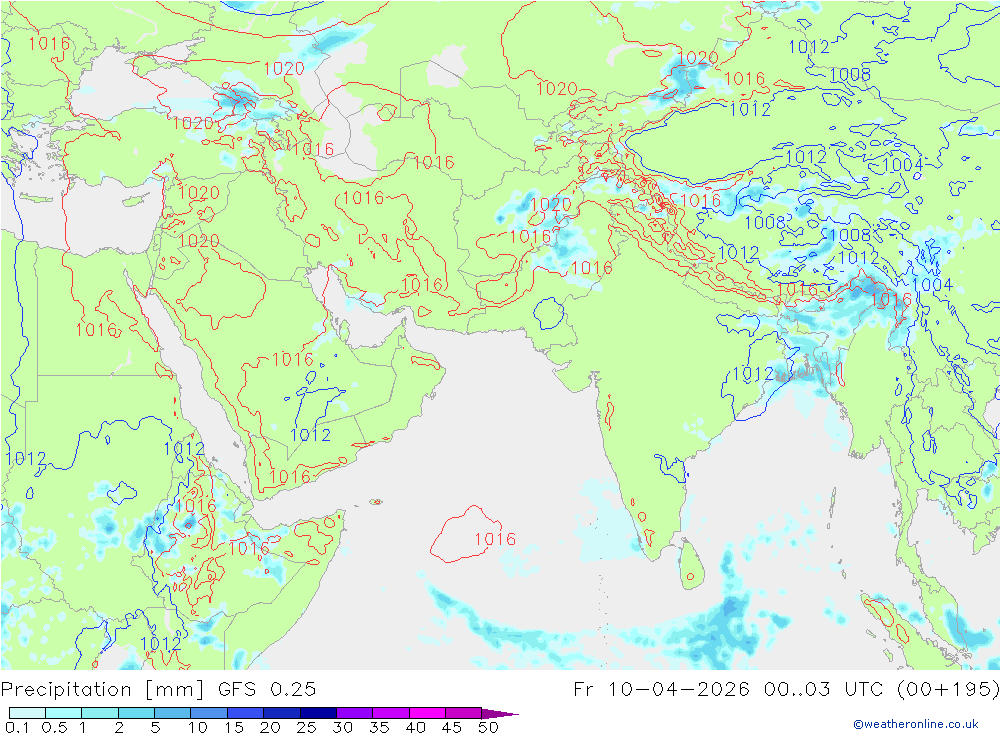The image size is (1000, 733).
Task: Click the '40' legend tick label
Action: (x=415, y=727)
